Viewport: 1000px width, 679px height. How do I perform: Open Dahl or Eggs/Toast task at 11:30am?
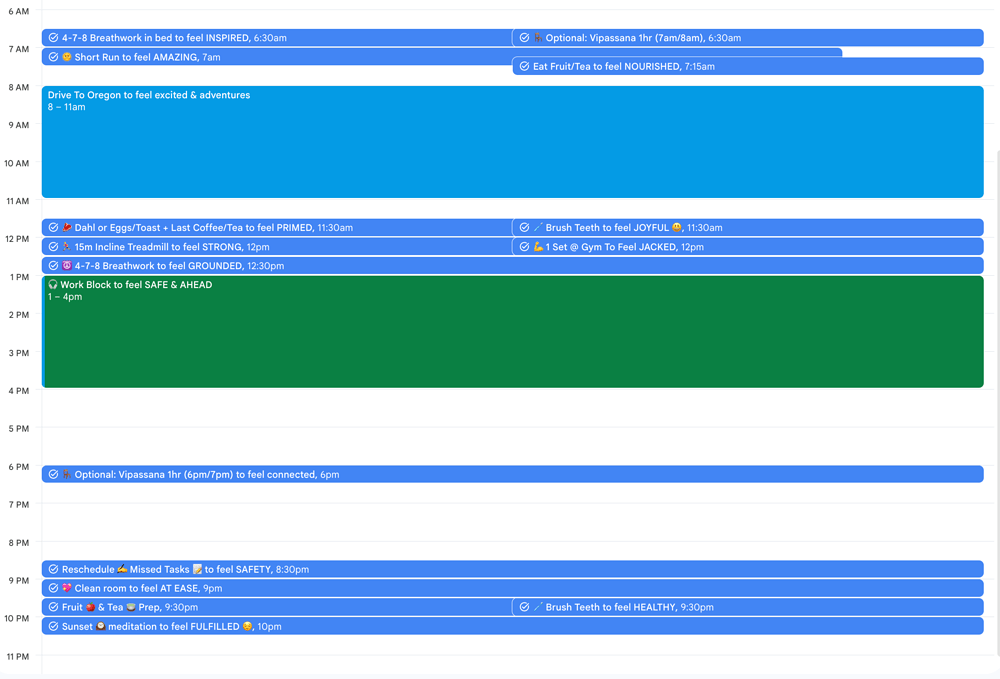point(277,228)
